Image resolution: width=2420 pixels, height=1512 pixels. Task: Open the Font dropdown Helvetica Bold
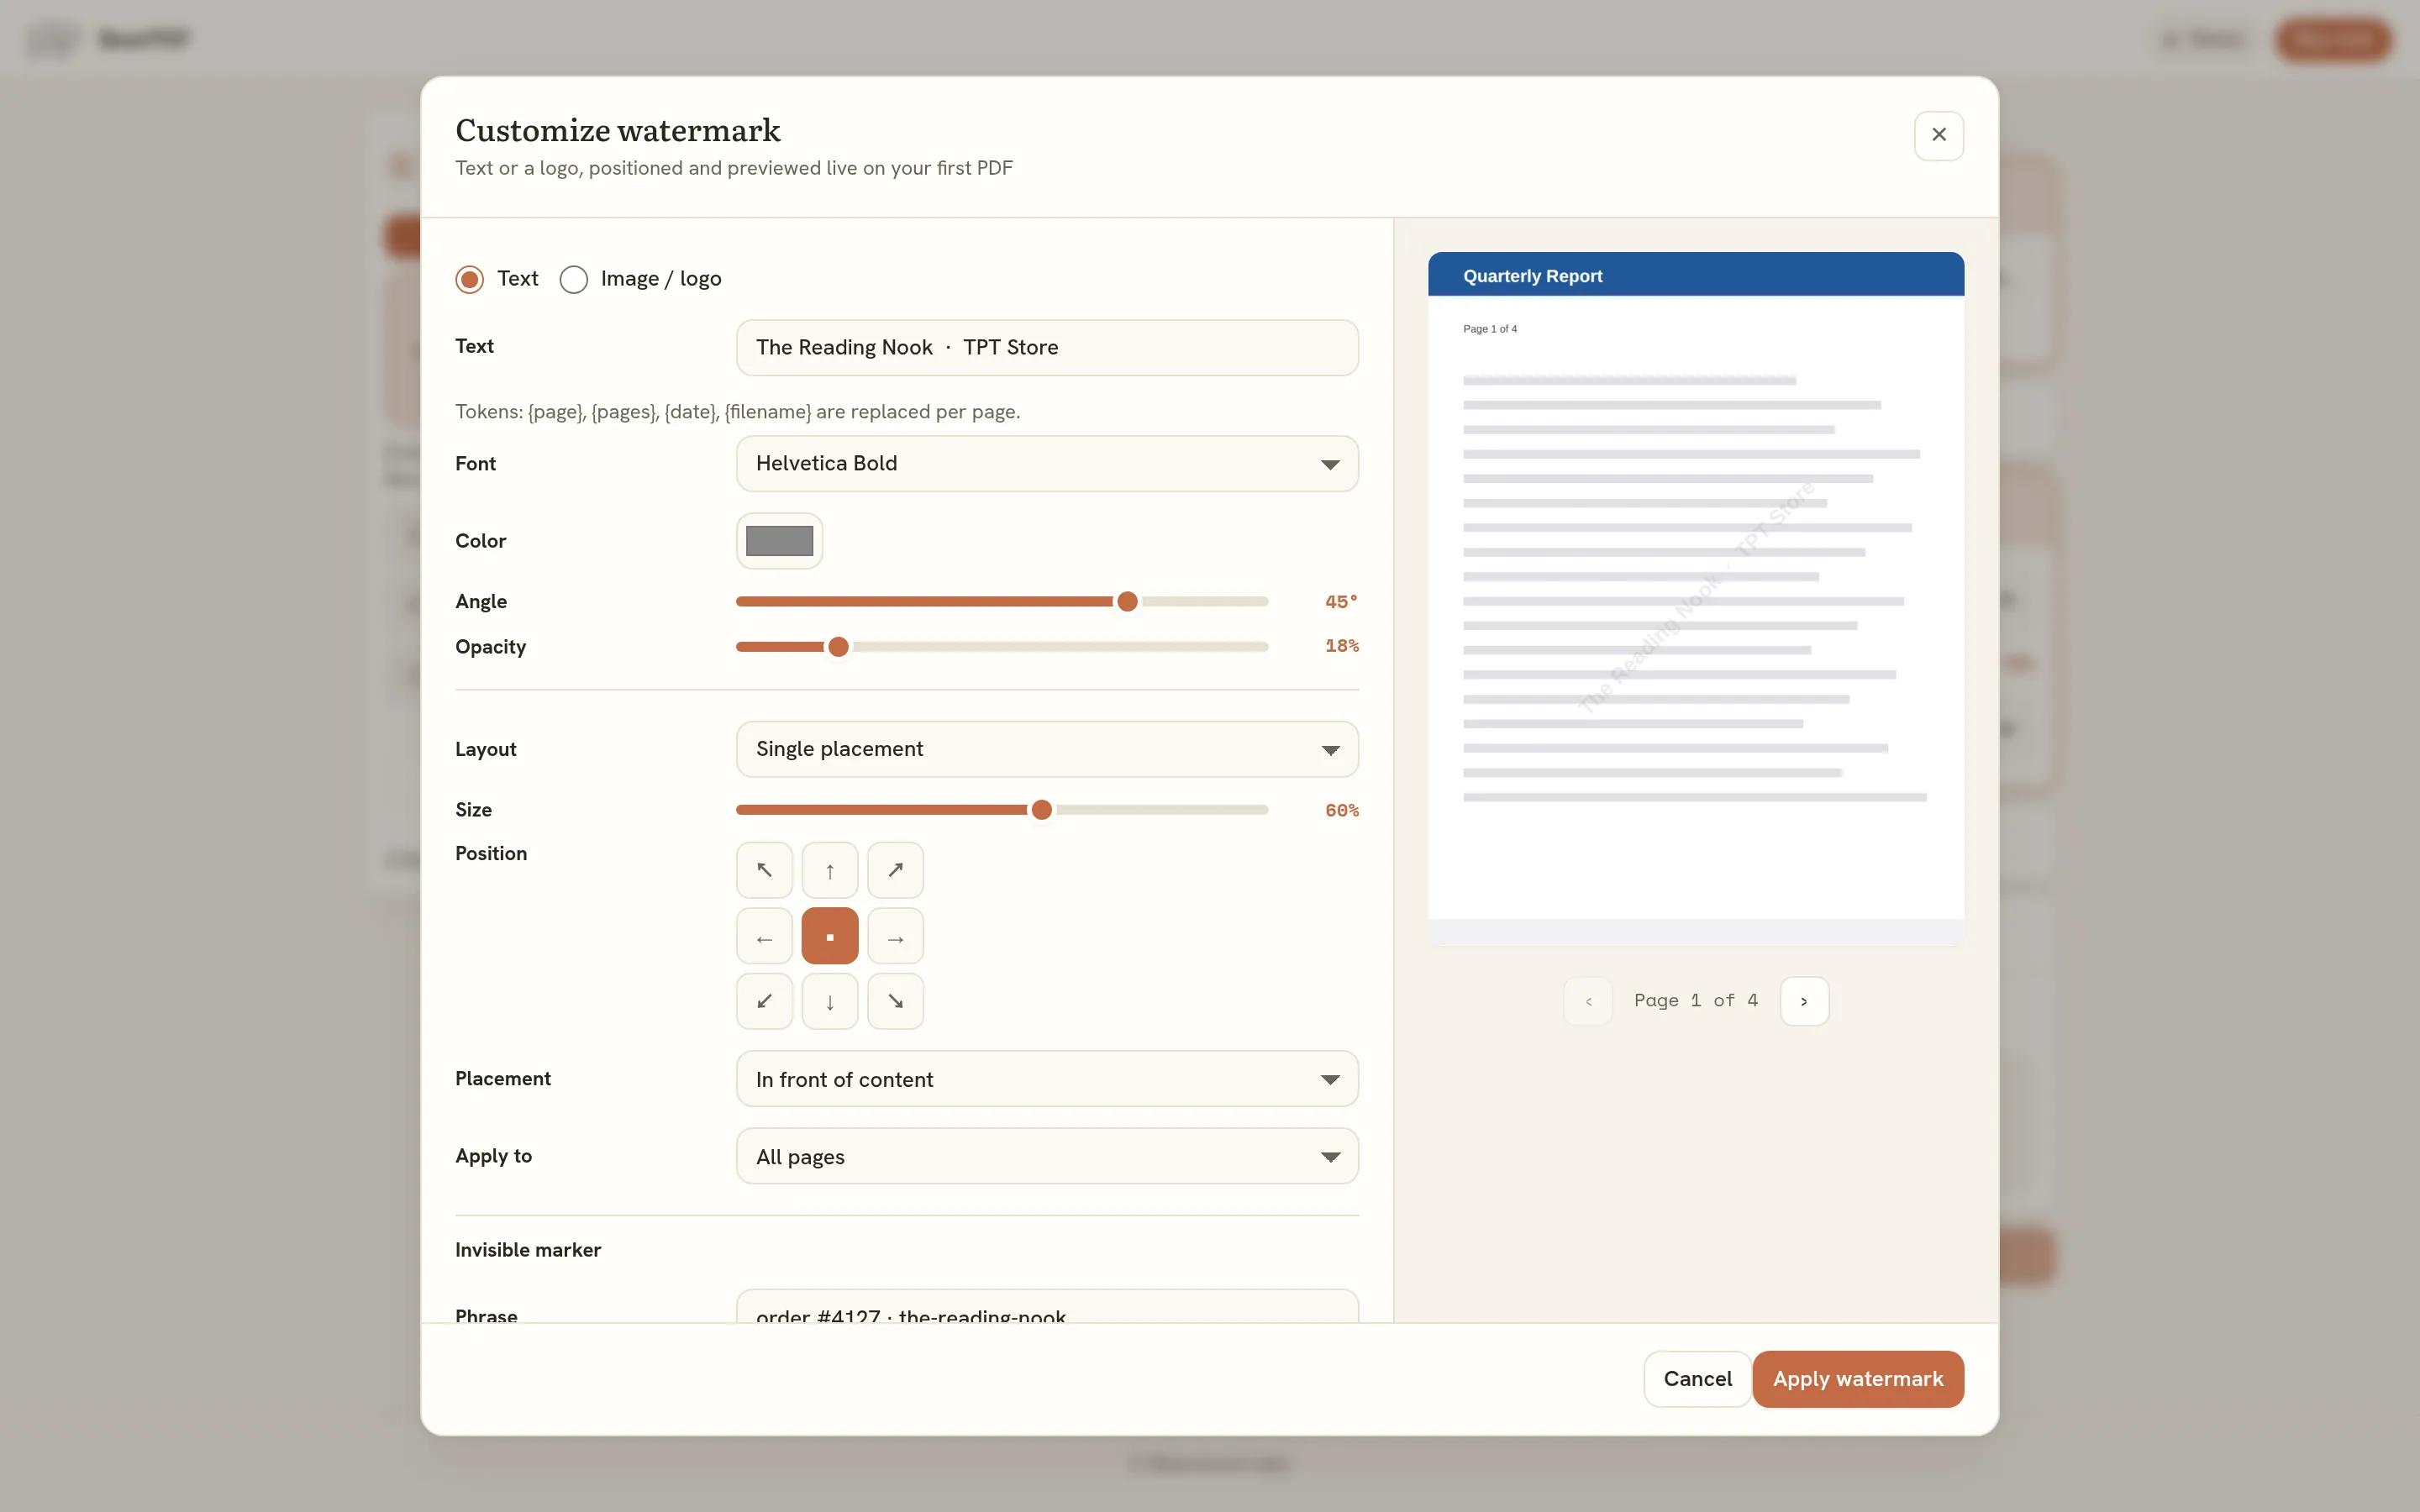point(1047,463)
